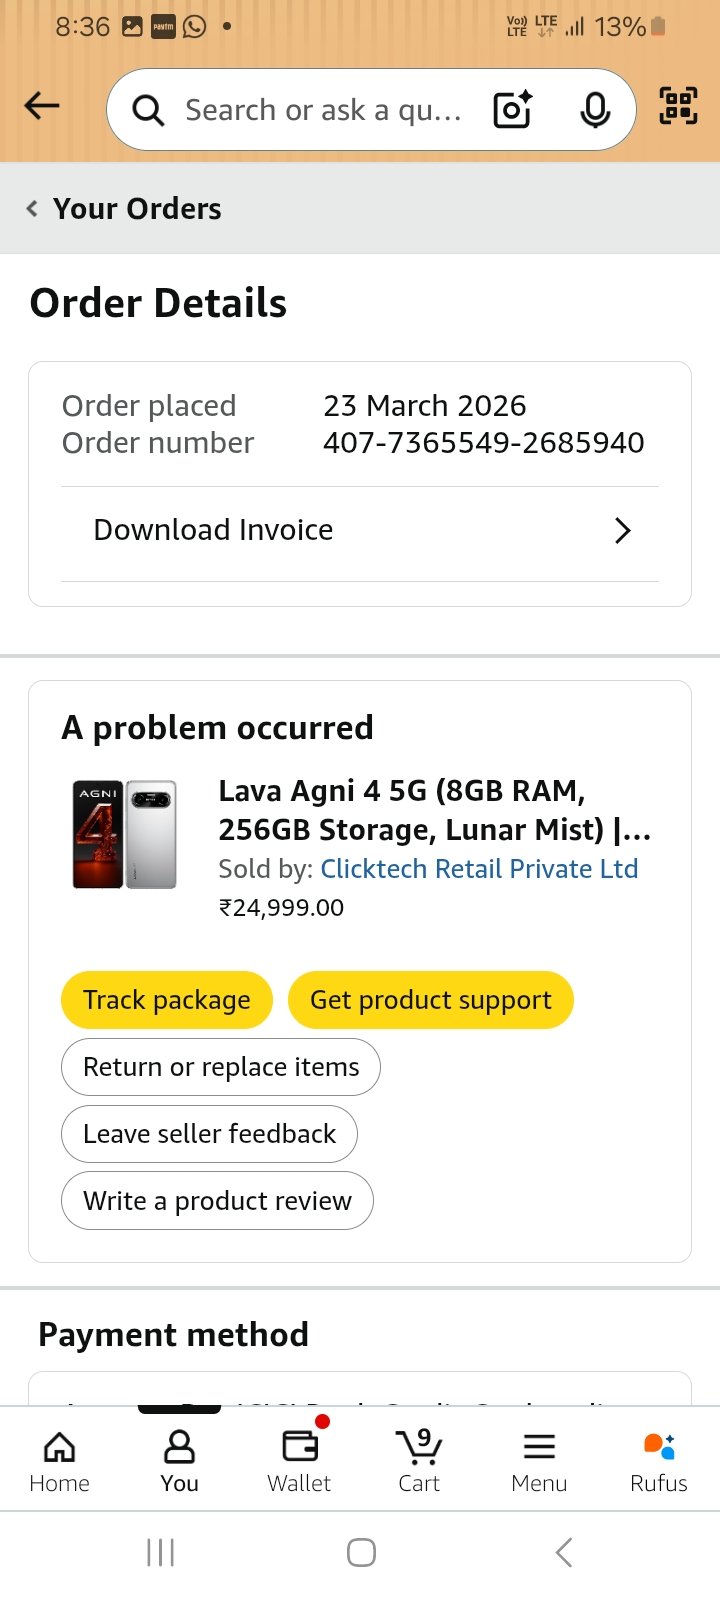Open the Cart with 9 items
Viewport: 720px width, 1600px height.
coord(419,1460)
